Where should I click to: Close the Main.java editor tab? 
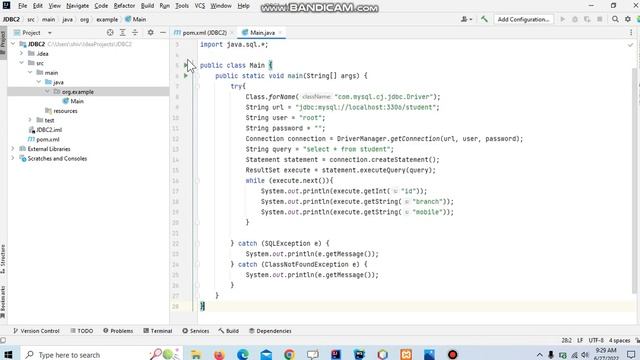tap(280, 32)
